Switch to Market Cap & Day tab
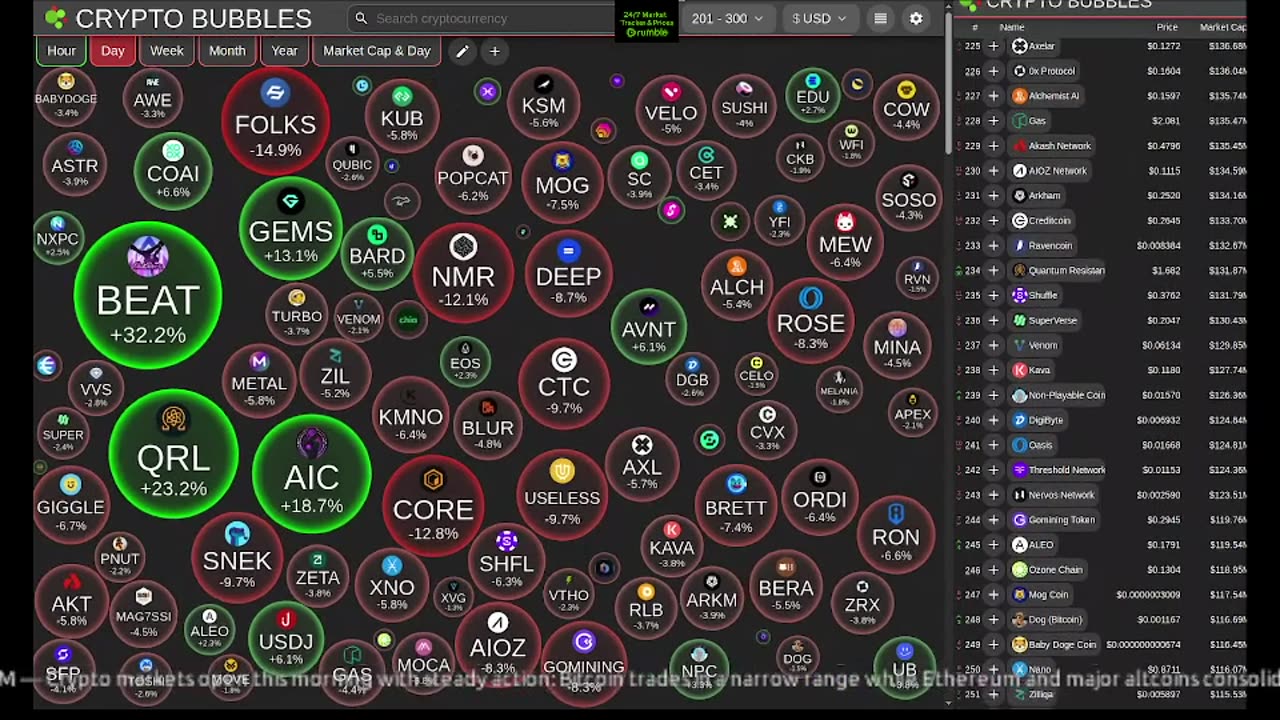Screen dimensions: 1280x720 coord(377,51)
